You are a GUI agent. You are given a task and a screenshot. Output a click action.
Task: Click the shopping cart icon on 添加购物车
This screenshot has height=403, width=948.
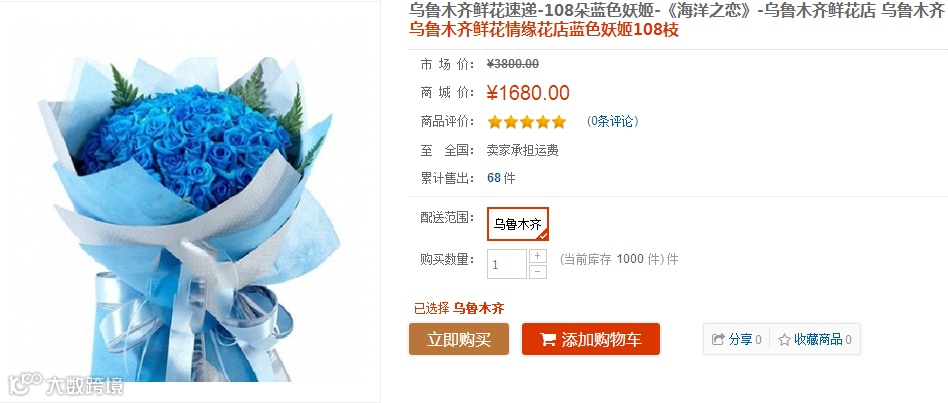coord(548,340)
